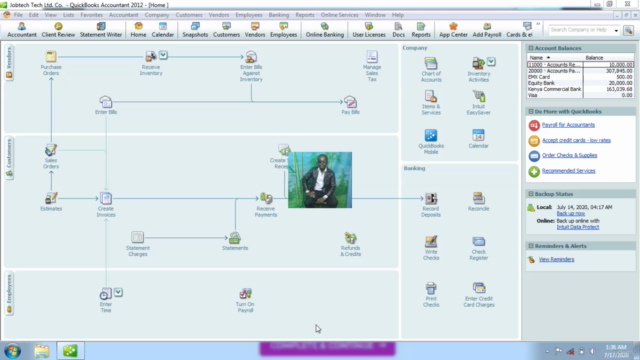
Task: Select Kenya Commercial Bank account row
Action: tap(580, 89)
